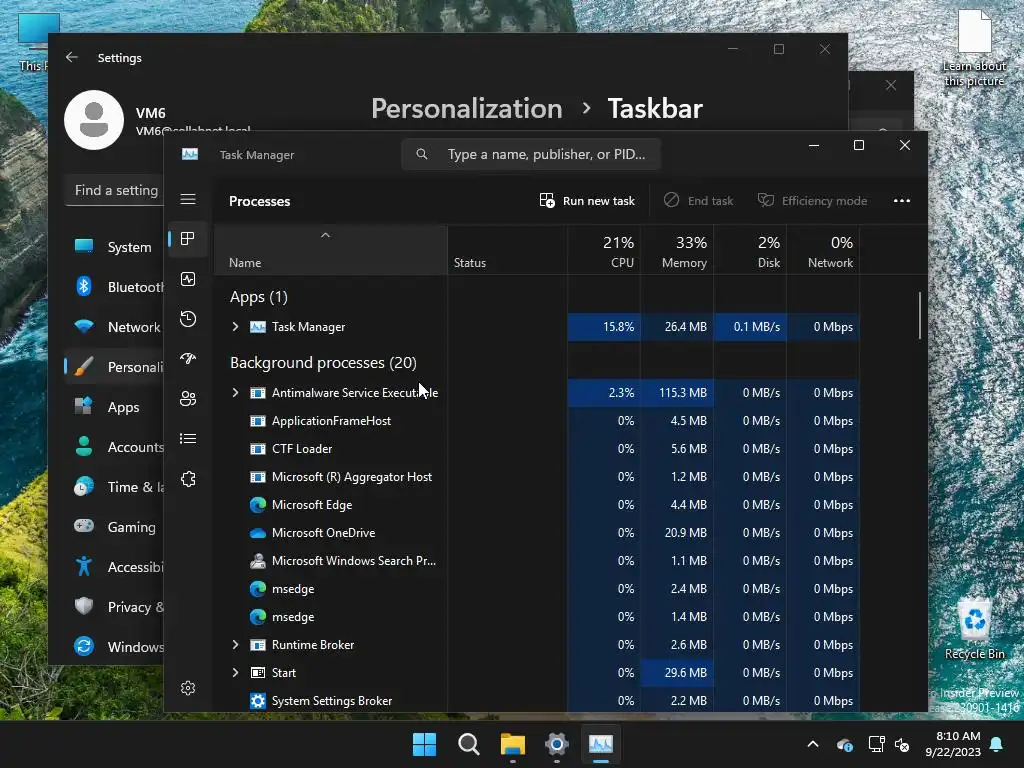1024x768 pixels.
Task: Click the Personalization breadcrumb in Settings
Action: [466, 108]
